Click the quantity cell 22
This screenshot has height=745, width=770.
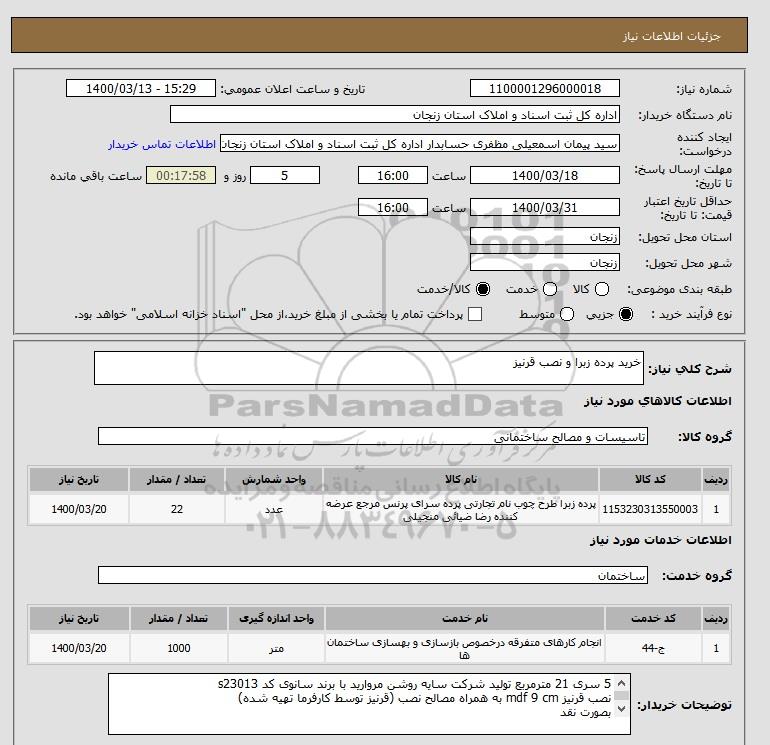[177, 509]
